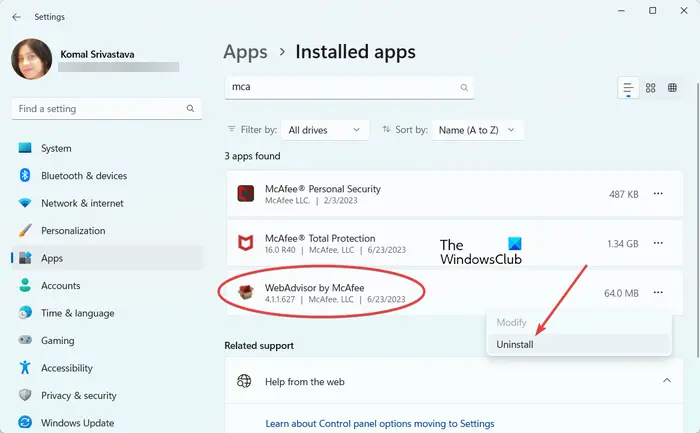Switch to list view layout icon
The width and height of the screenshot is (700, 433).
tap(628, 87)
